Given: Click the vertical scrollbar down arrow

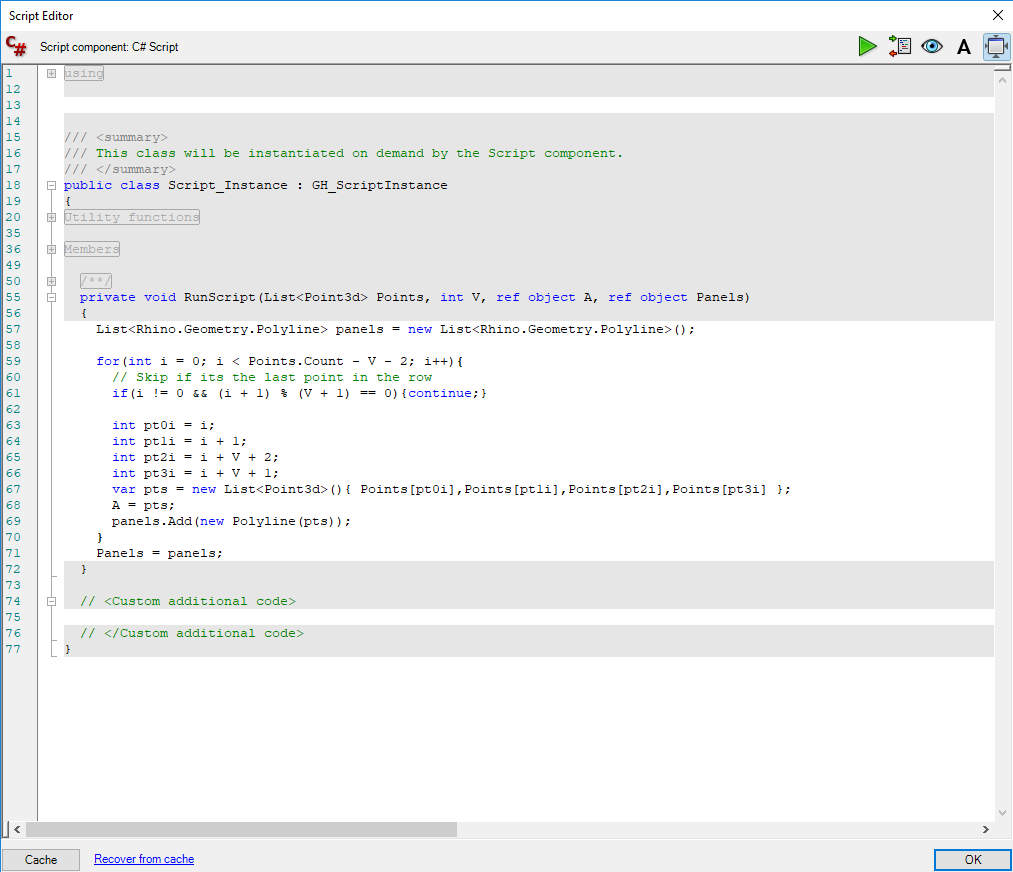Looking at the screenshot, I should tap(1003, 812).
